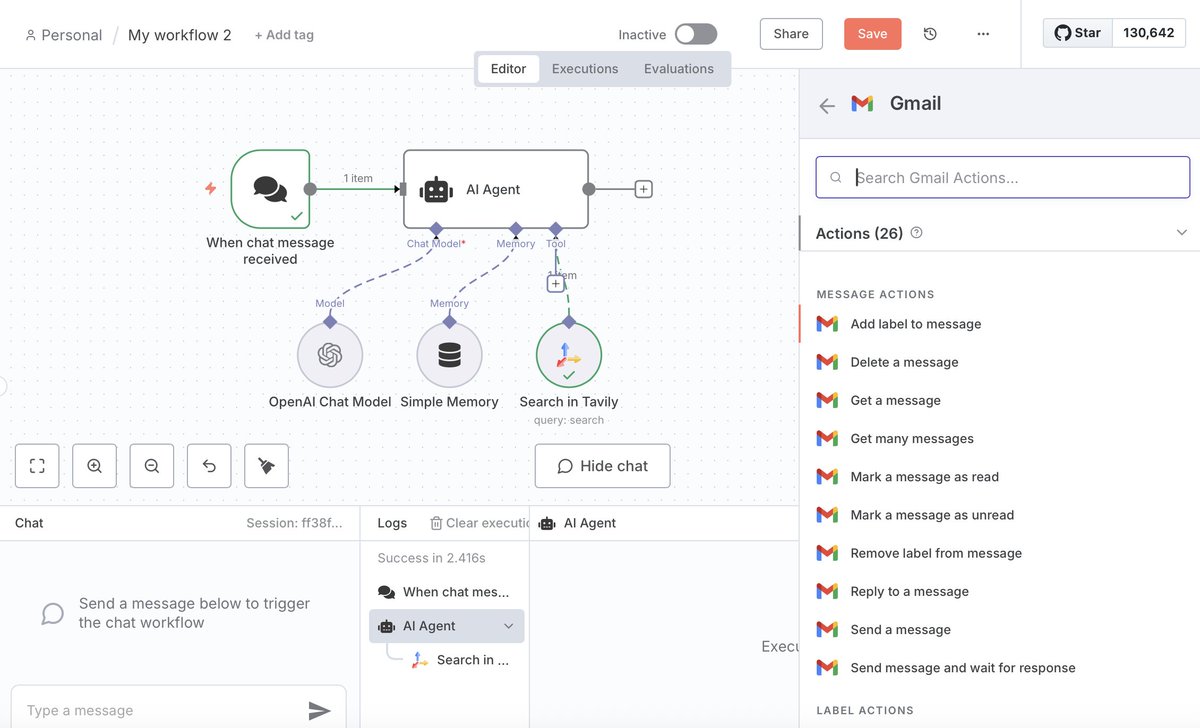Screen dimensions: 1200x728
Task: Click the Tool connector diamond on agent
Action: click(556, 228)
